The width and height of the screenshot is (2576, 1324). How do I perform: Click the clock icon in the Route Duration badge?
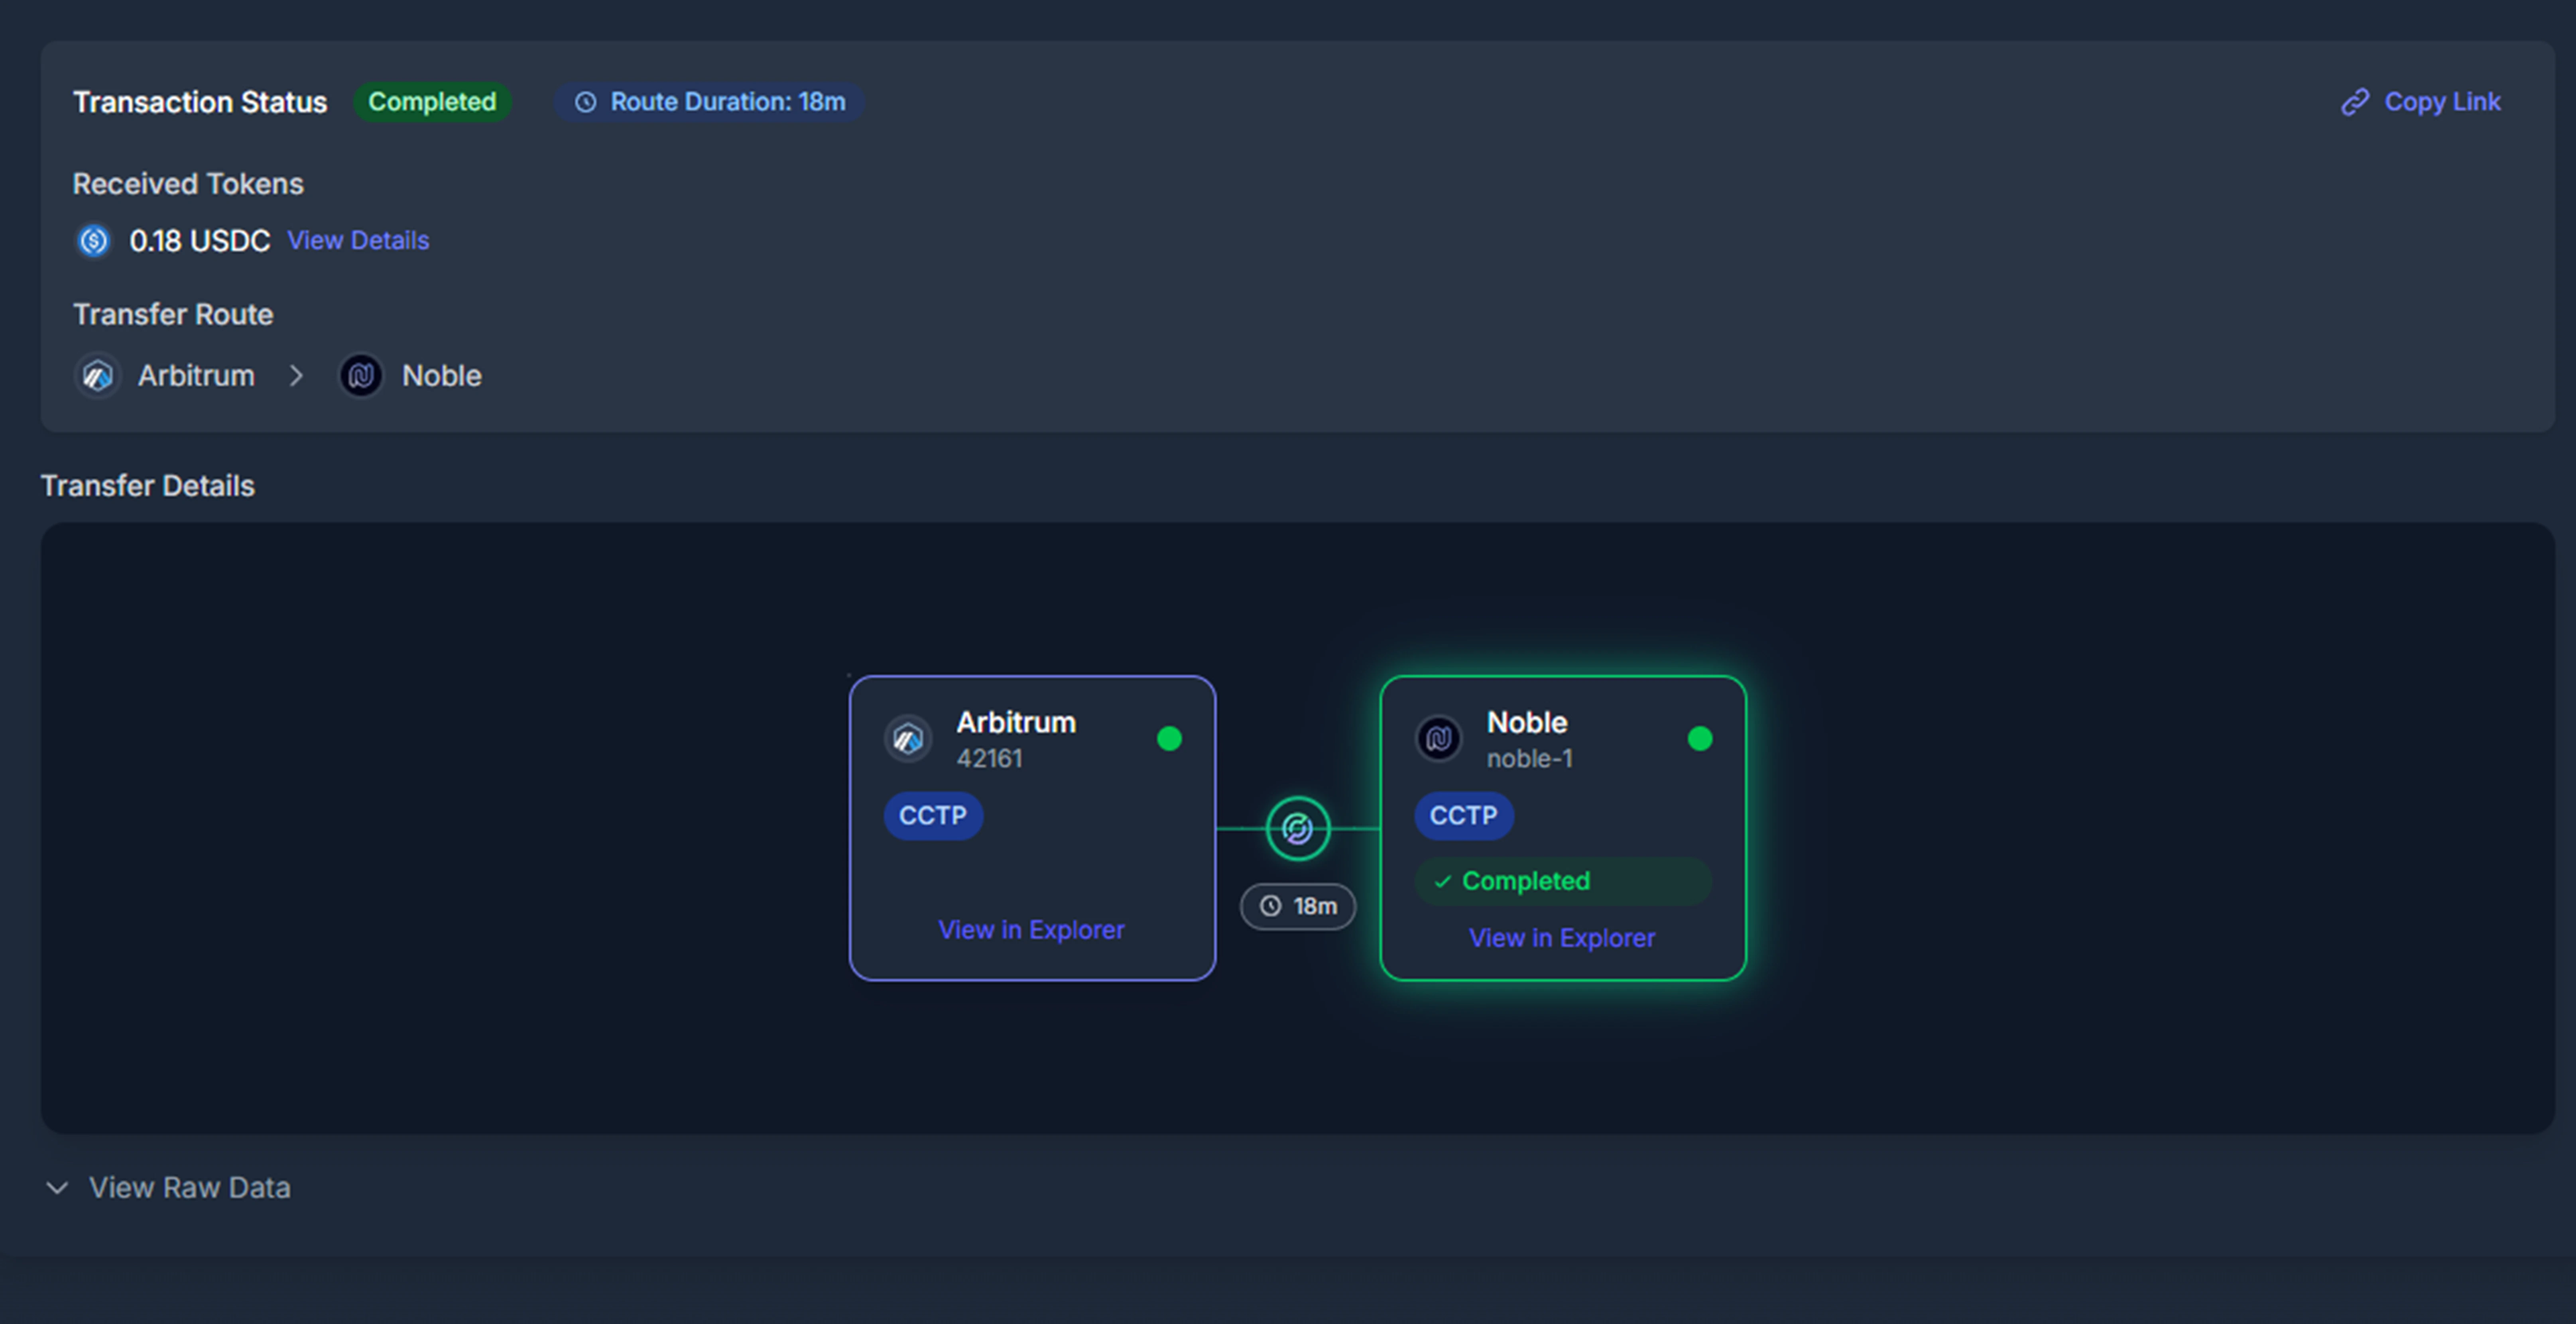[x=585, y=101]
